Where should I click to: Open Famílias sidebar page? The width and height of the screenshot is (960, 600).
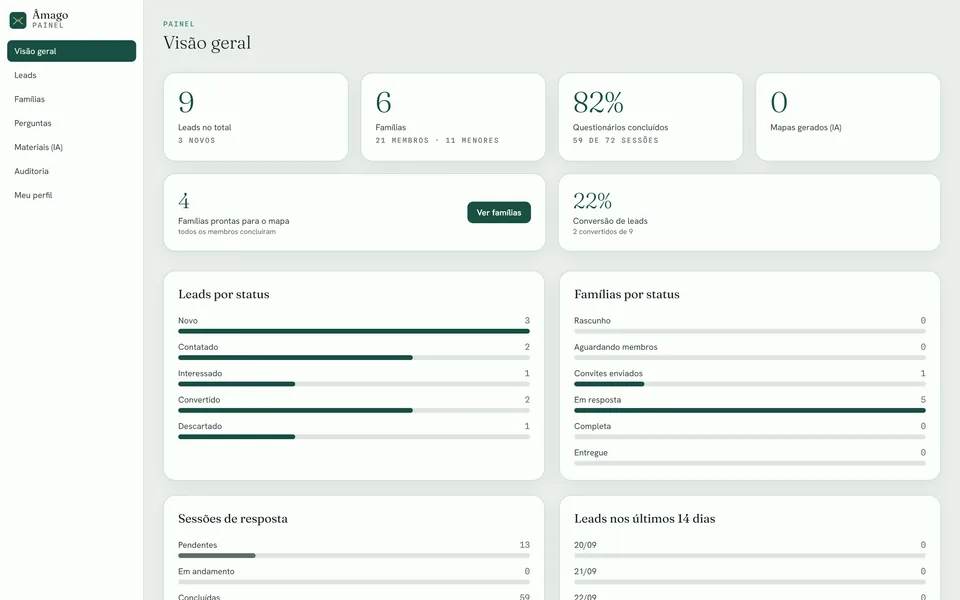pyautogui.click(x=72, y=99)
